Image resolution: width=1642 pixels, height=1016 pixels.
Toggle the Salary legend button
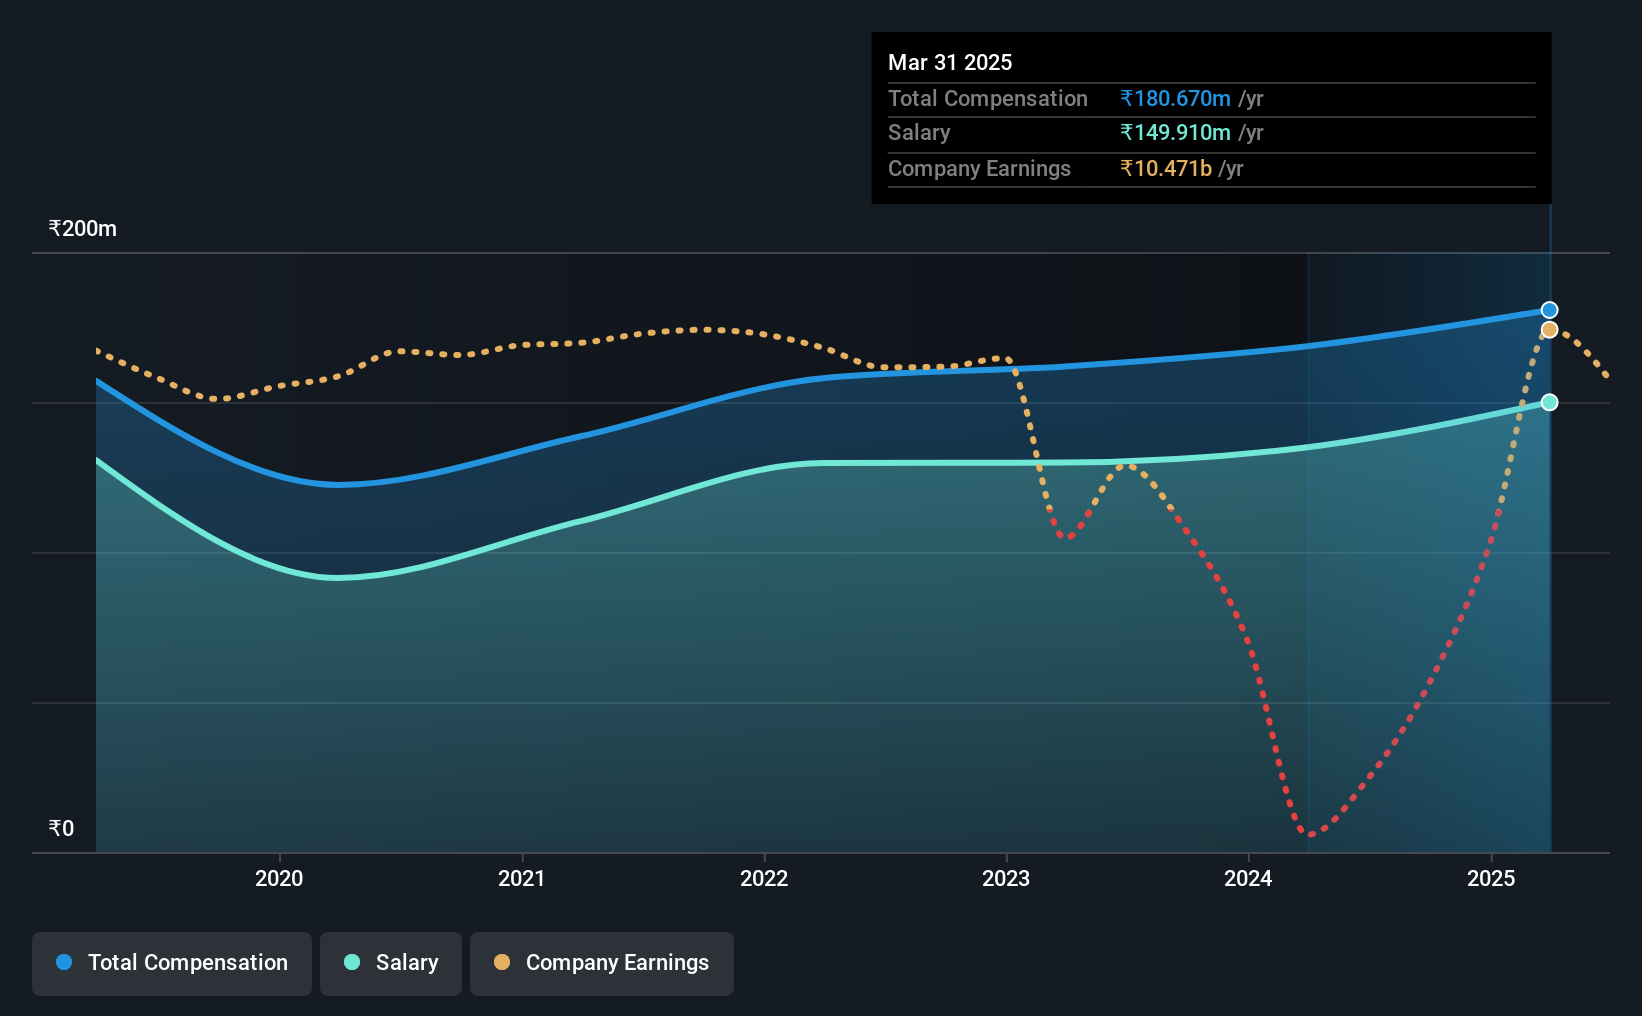(391, 963)
